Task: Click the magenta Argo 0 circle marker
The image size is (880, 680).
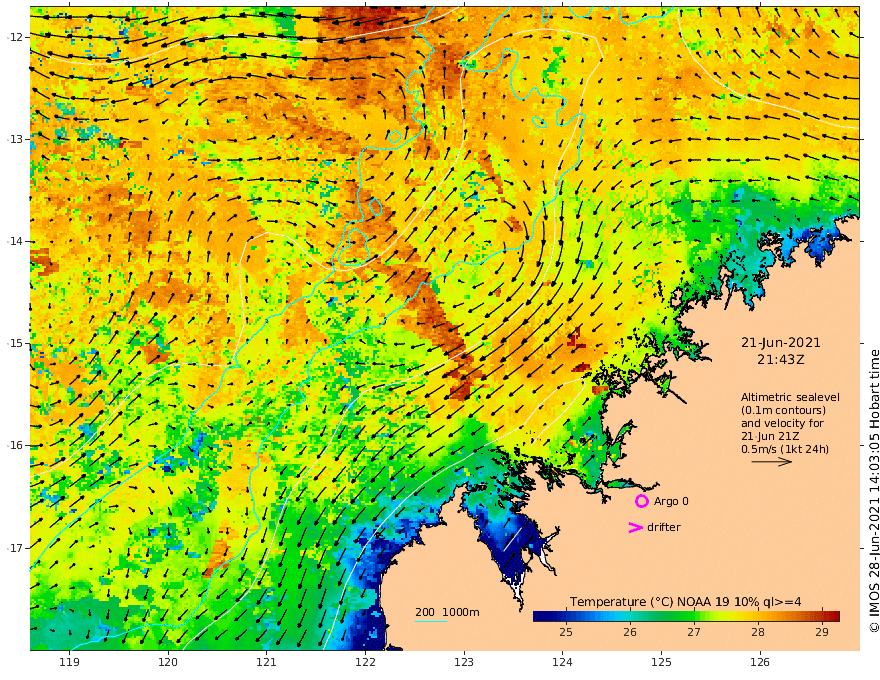Action: click(x=641, y=501)
